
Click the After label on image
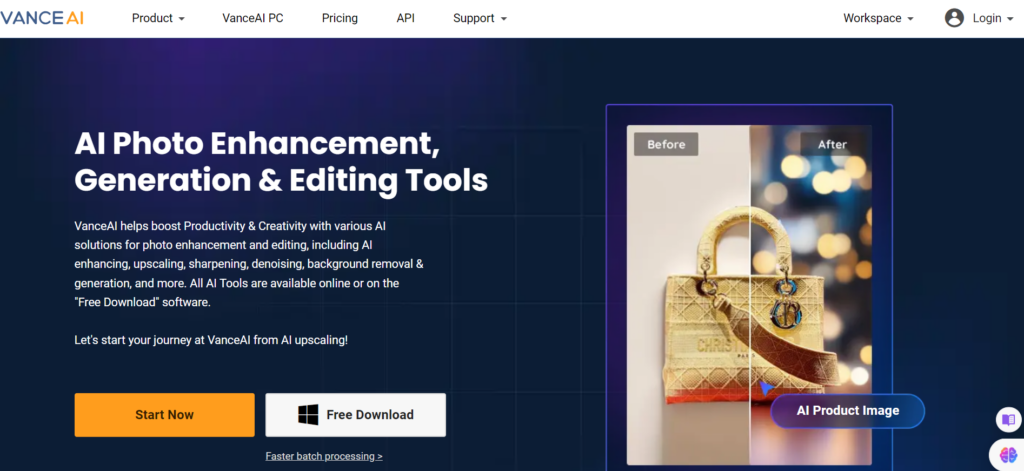click(x=833, y=144)
